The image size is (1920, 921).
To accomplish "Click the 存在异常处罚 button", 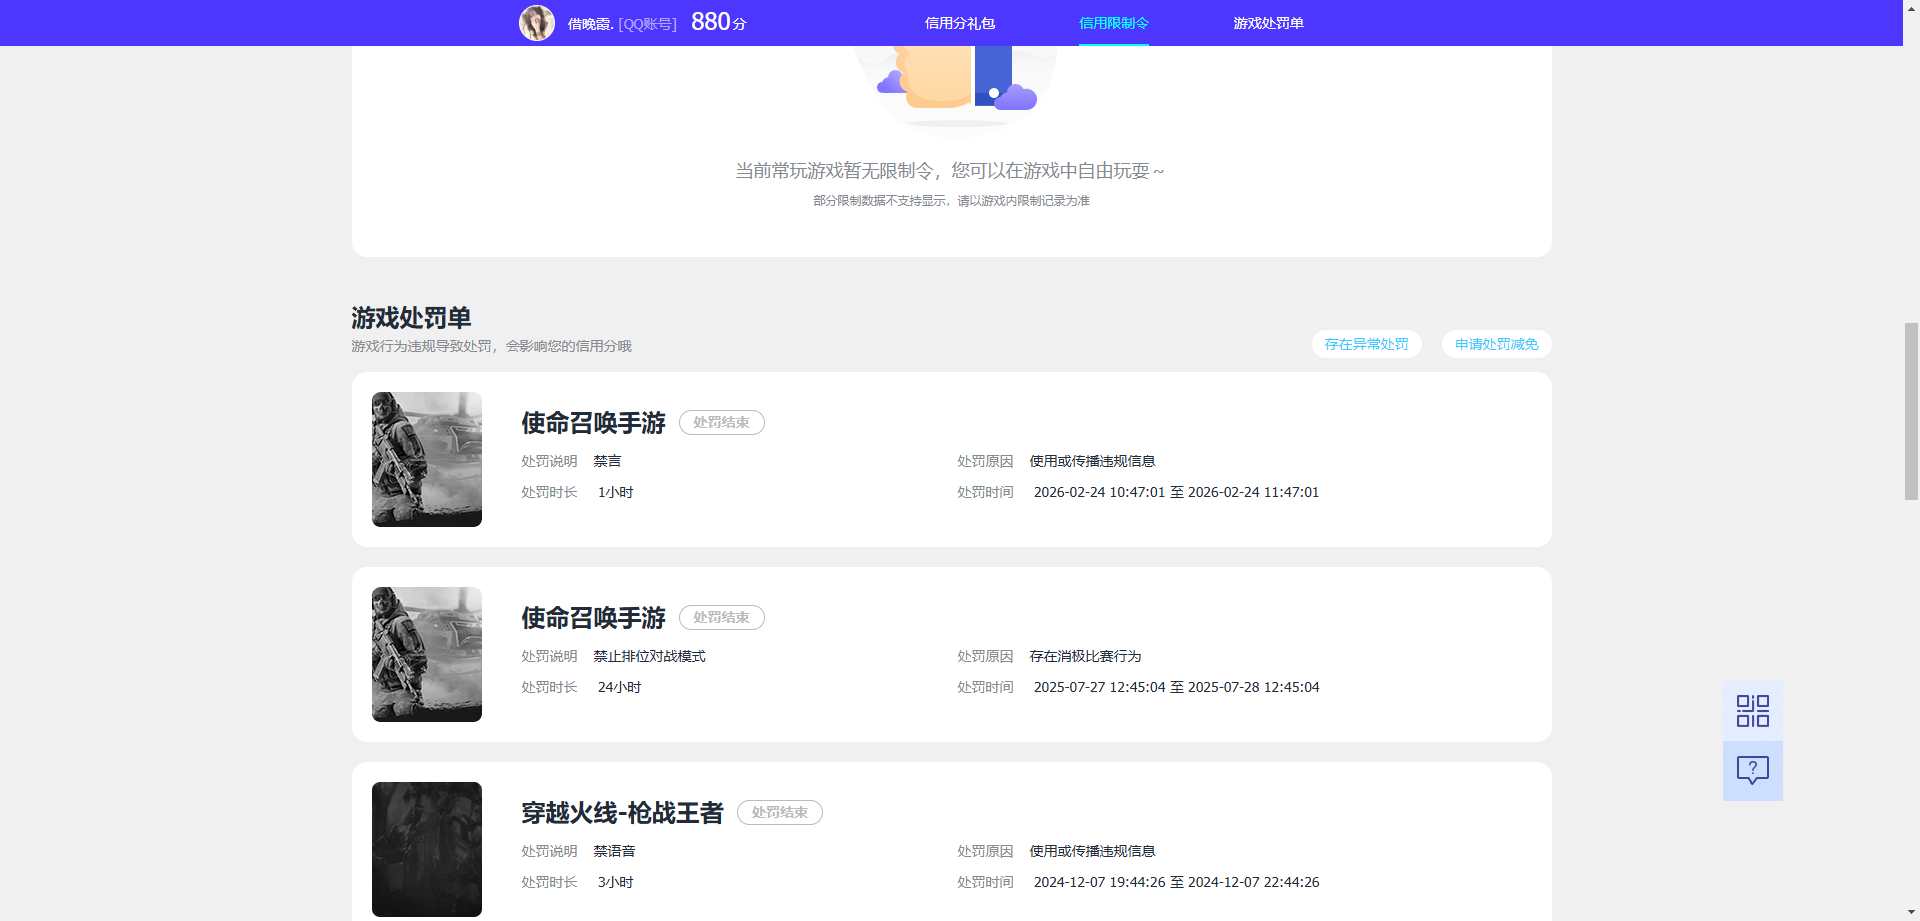I will (x=1366, y=344).
